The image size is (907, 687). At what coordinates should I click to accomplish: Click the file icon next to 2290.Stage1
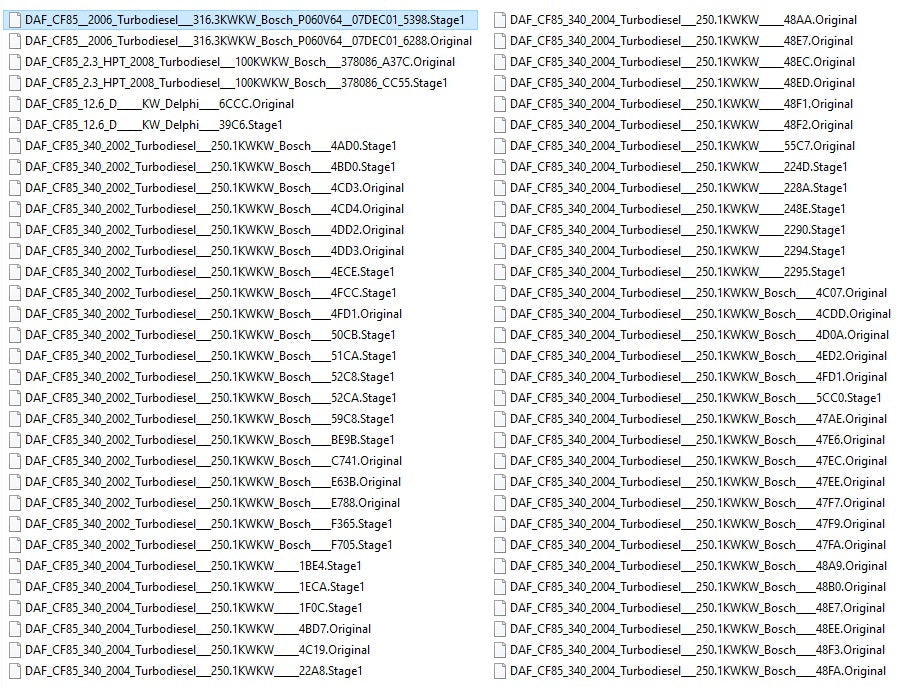coord(498,230)
